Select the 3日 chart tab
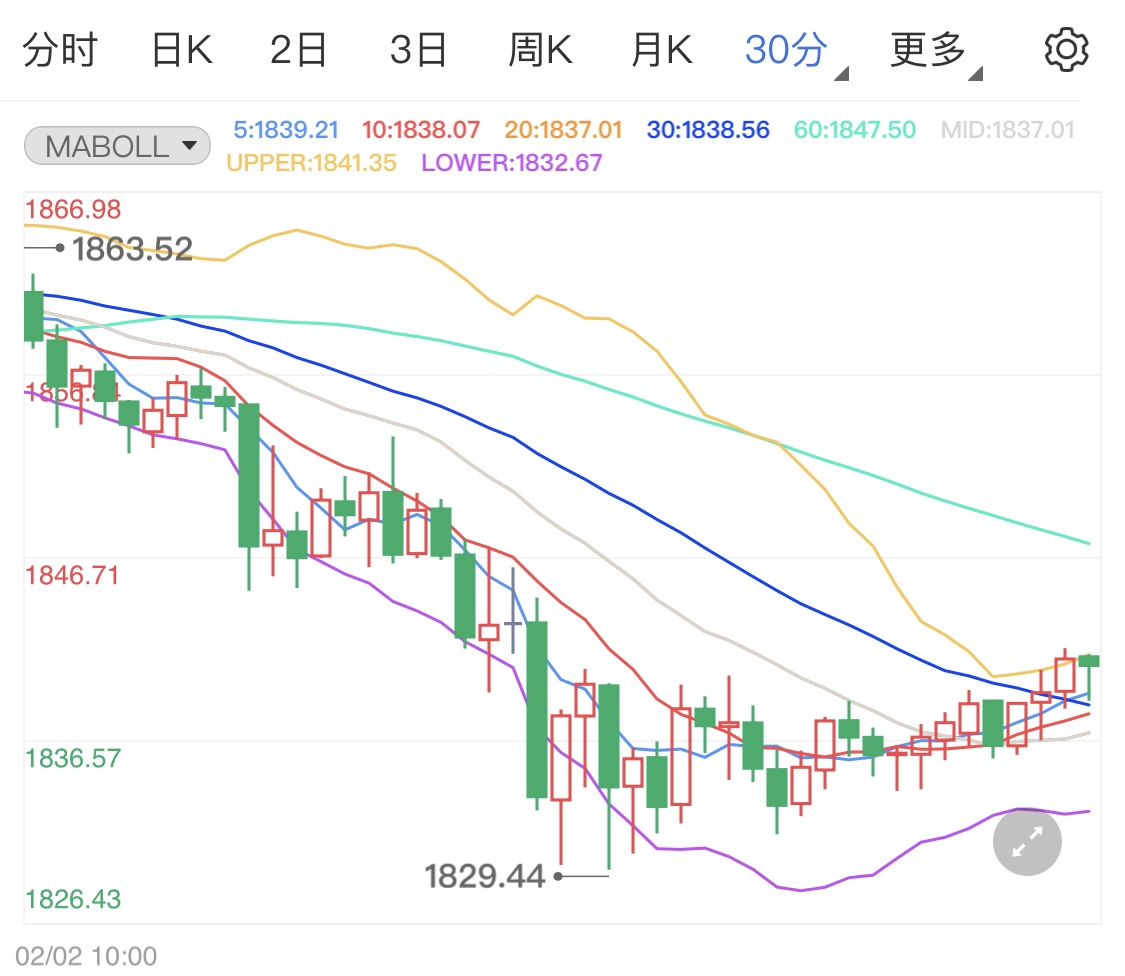1125x976 pixels. point(418,50)
